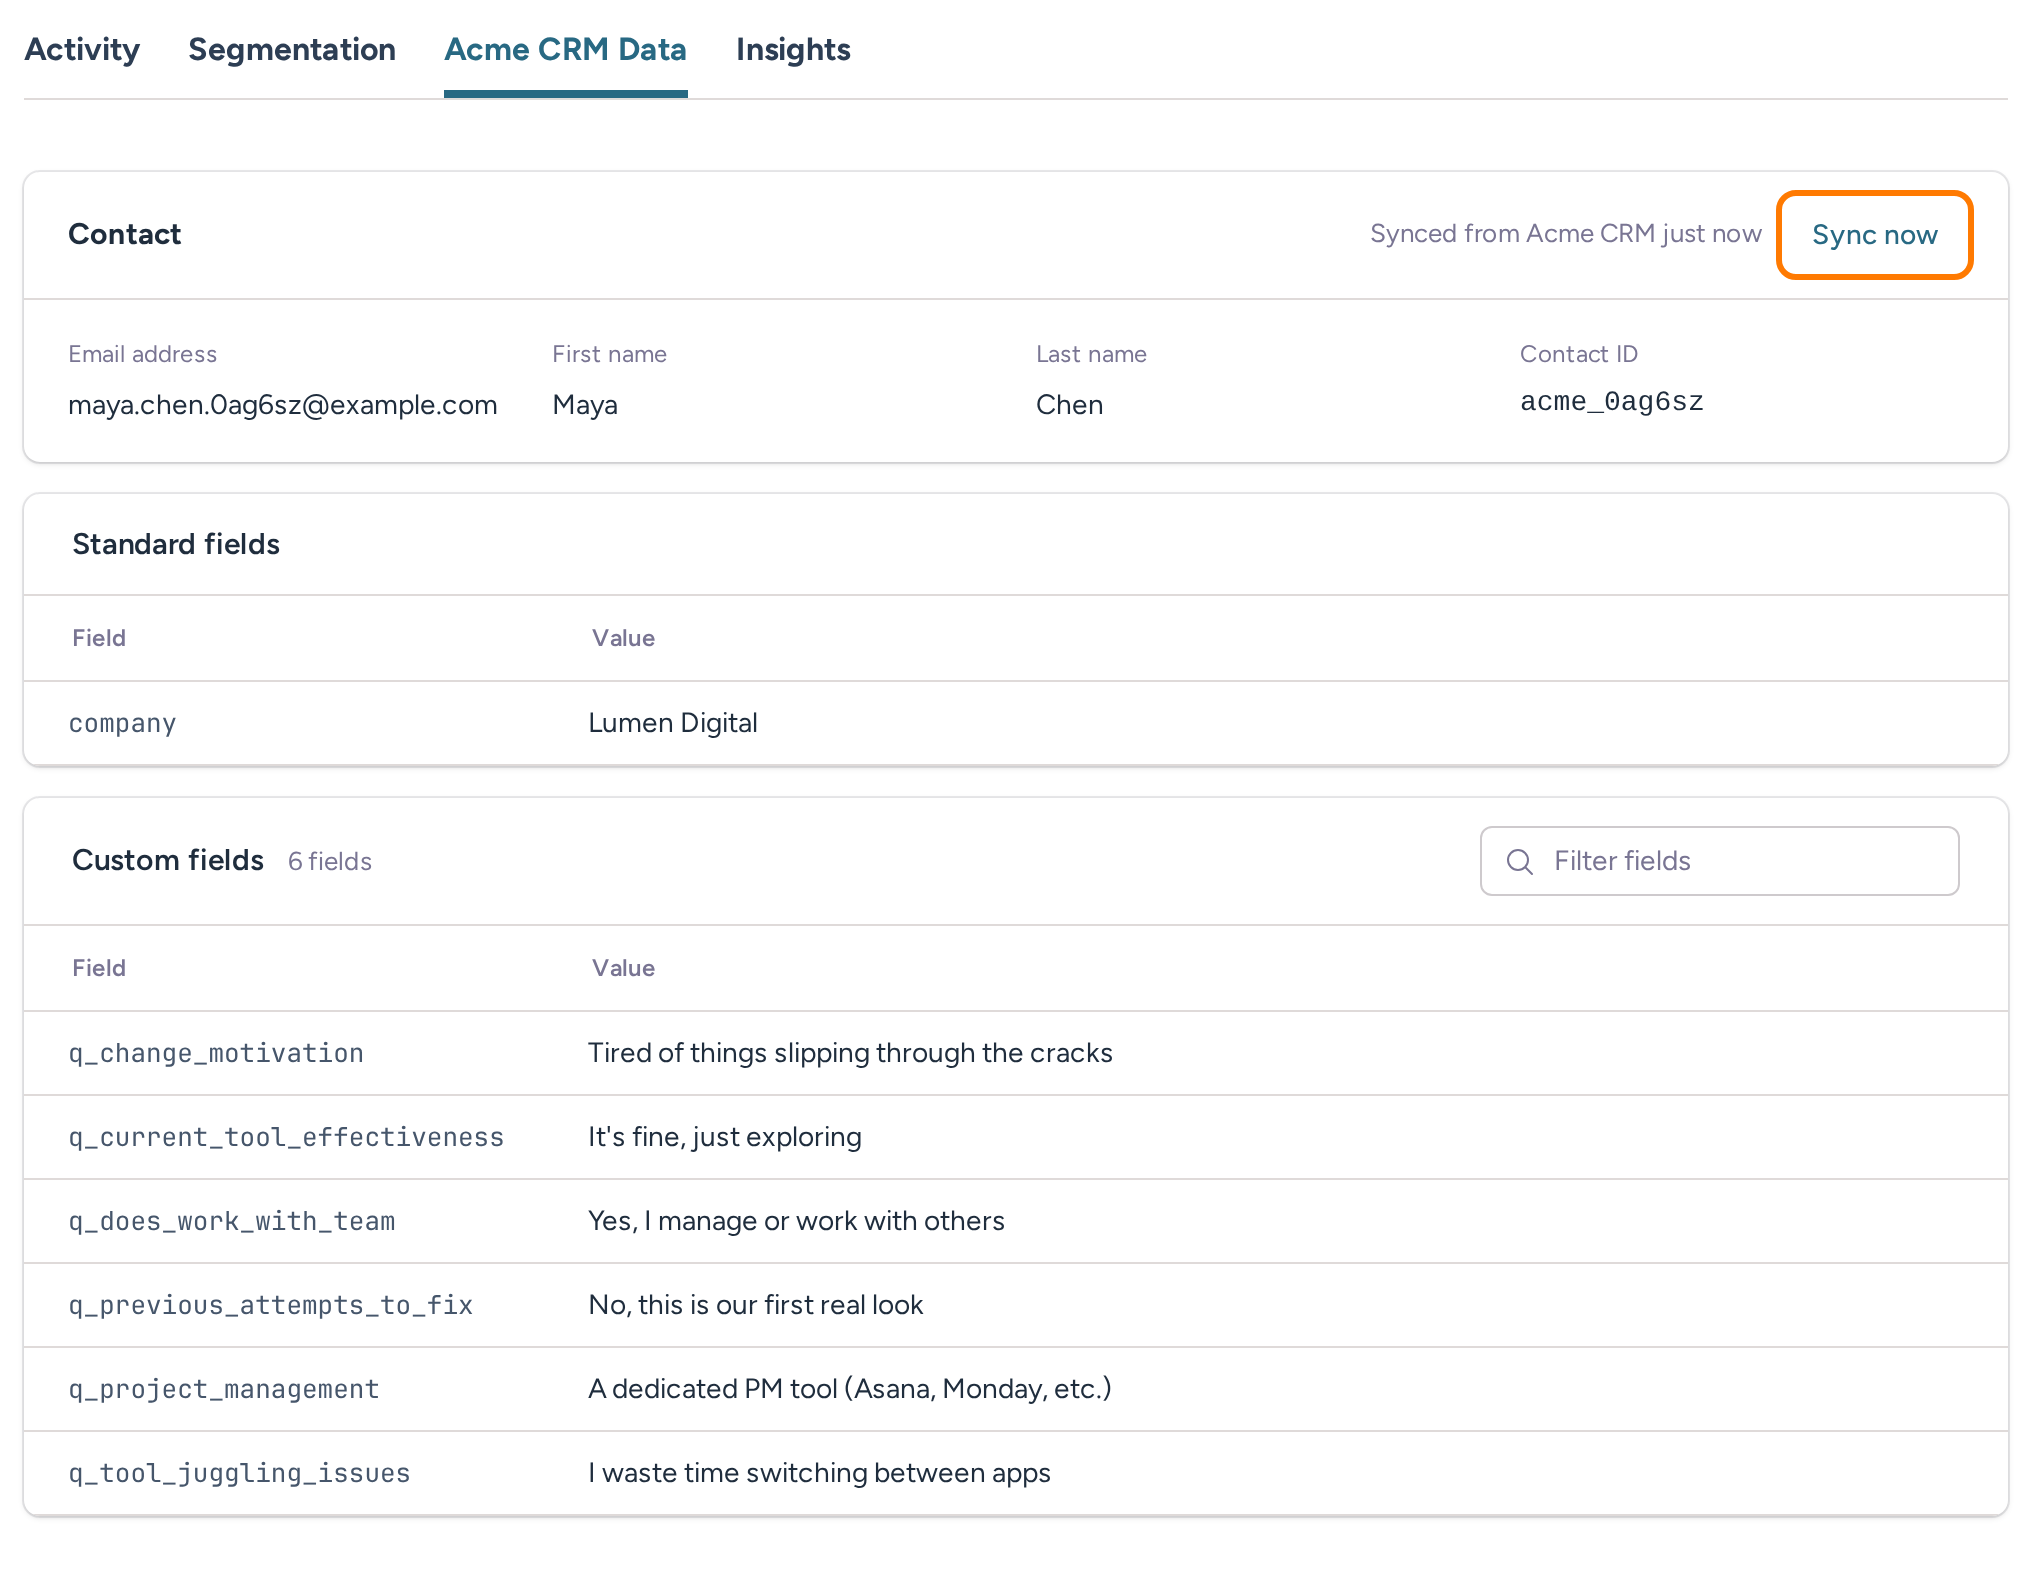The height and width of the screenshot is (1572, 2032).
Task: Select 'I waste time switching between apps'
Action: 819,1473
